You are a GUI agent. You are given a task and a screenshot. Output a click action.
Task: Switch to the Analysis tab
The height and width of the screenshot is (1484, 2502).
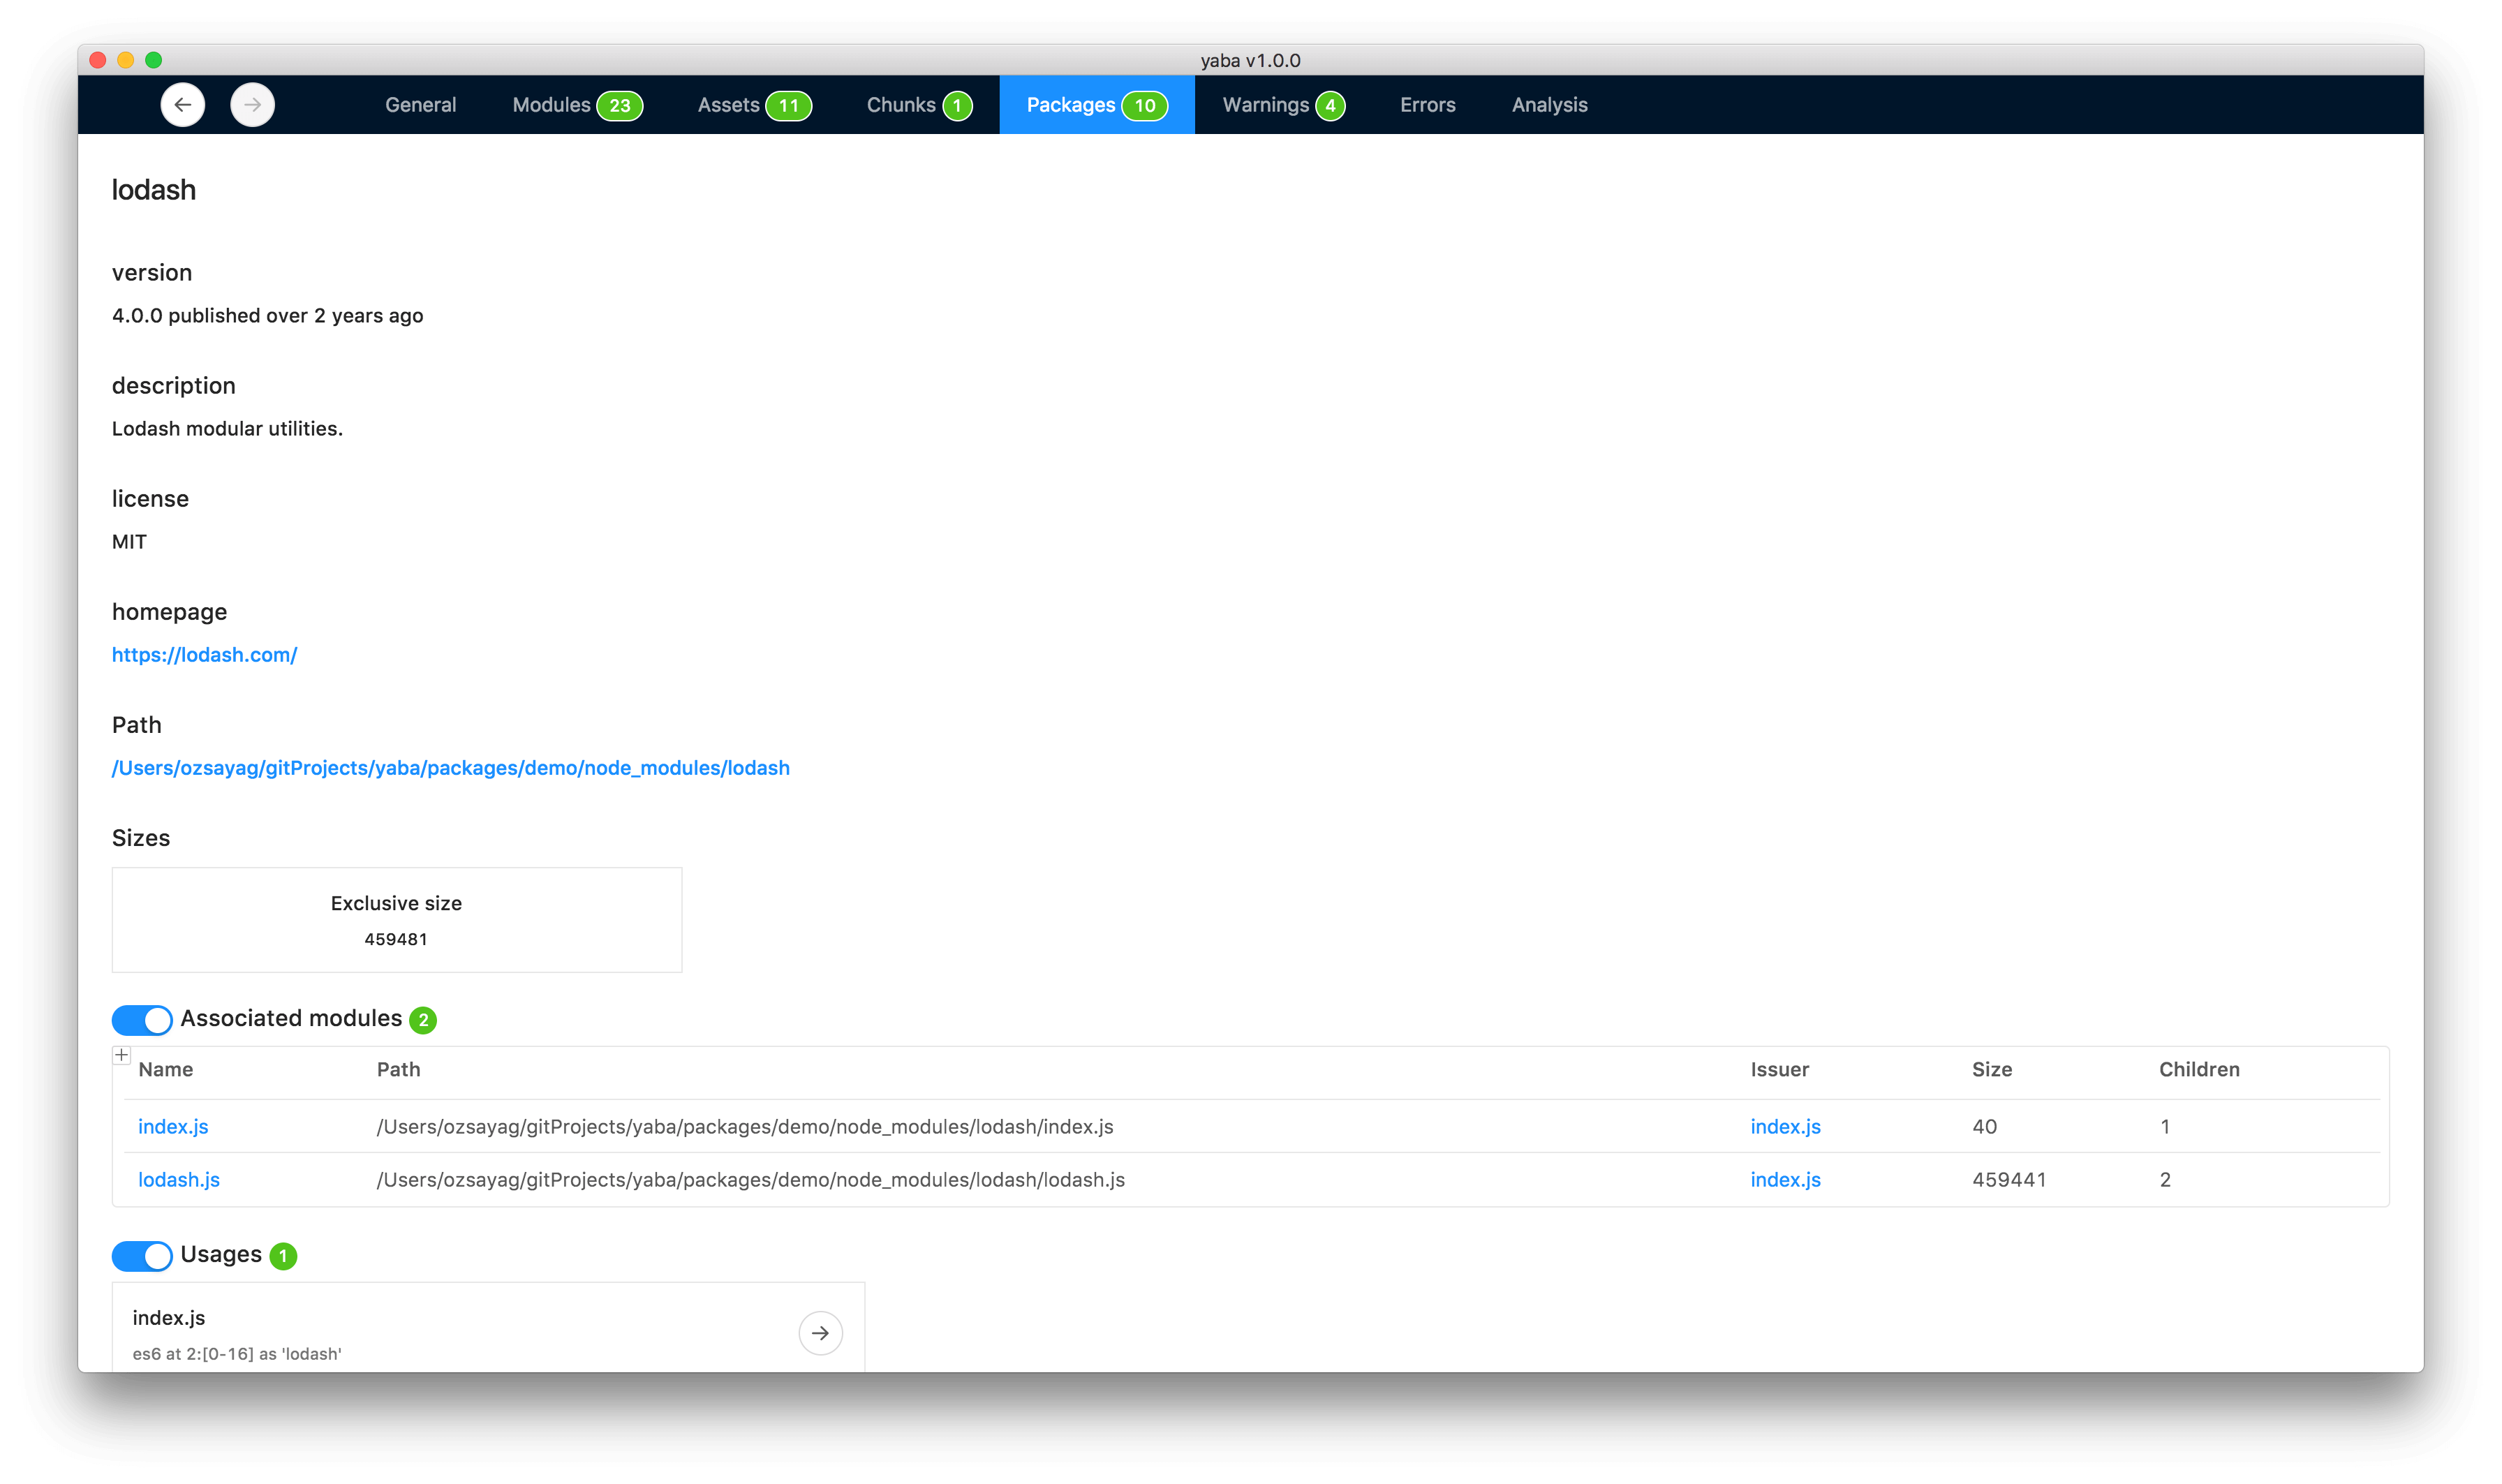click(1549, 105)
